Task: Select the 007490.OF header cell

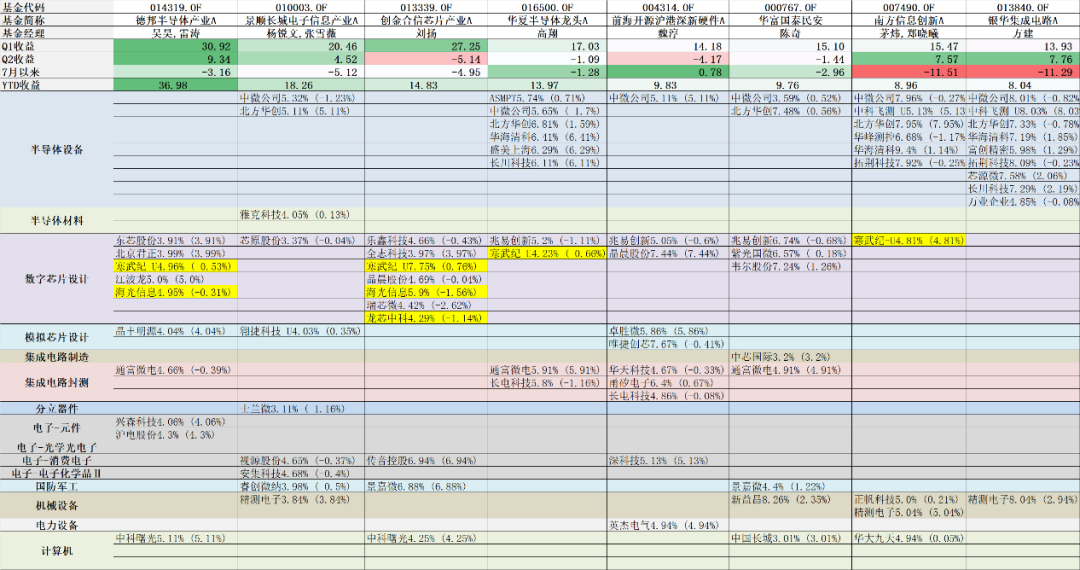Action: pyautogui.click(x=909, y=7)
